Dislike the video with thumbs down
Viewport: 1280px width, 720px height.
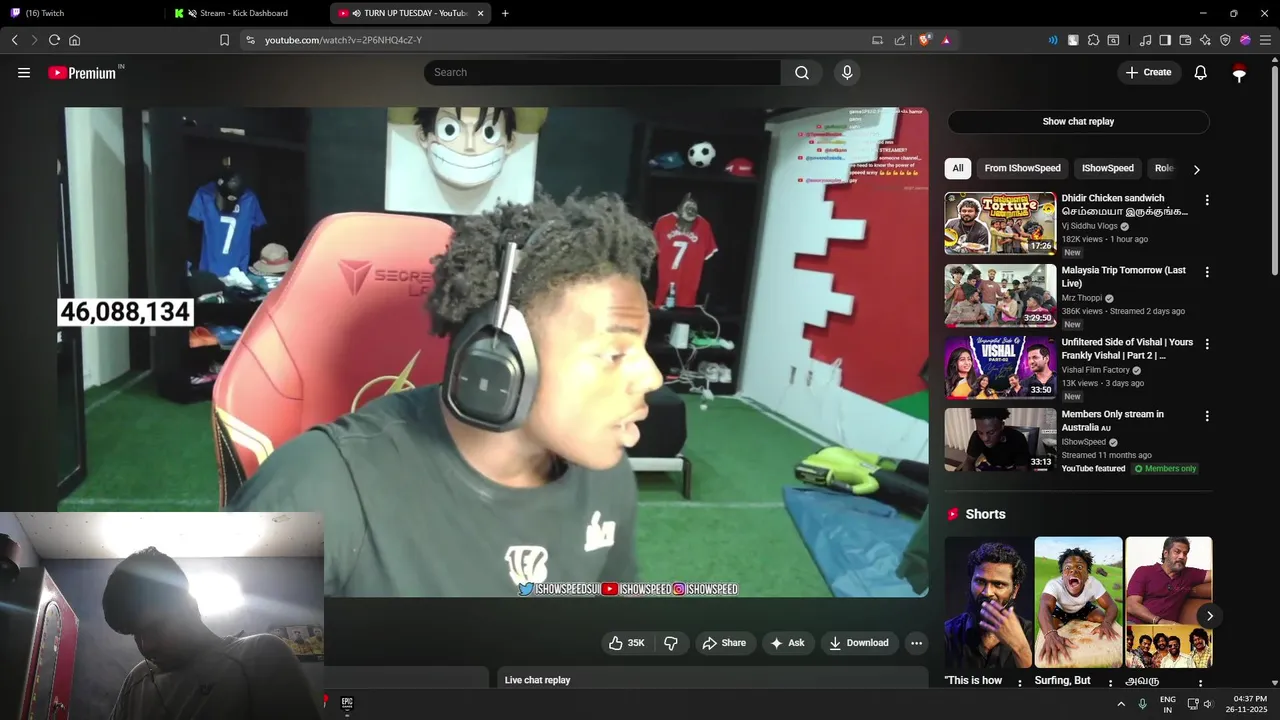pyautogui.click(x=671, y=643)
